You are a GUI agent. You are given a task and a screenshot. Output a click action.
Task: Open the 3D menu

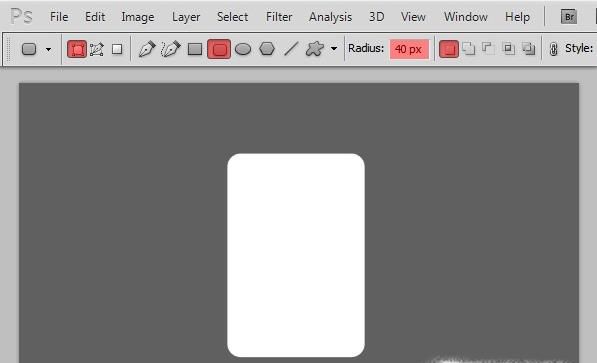click(x=376, y=17)
